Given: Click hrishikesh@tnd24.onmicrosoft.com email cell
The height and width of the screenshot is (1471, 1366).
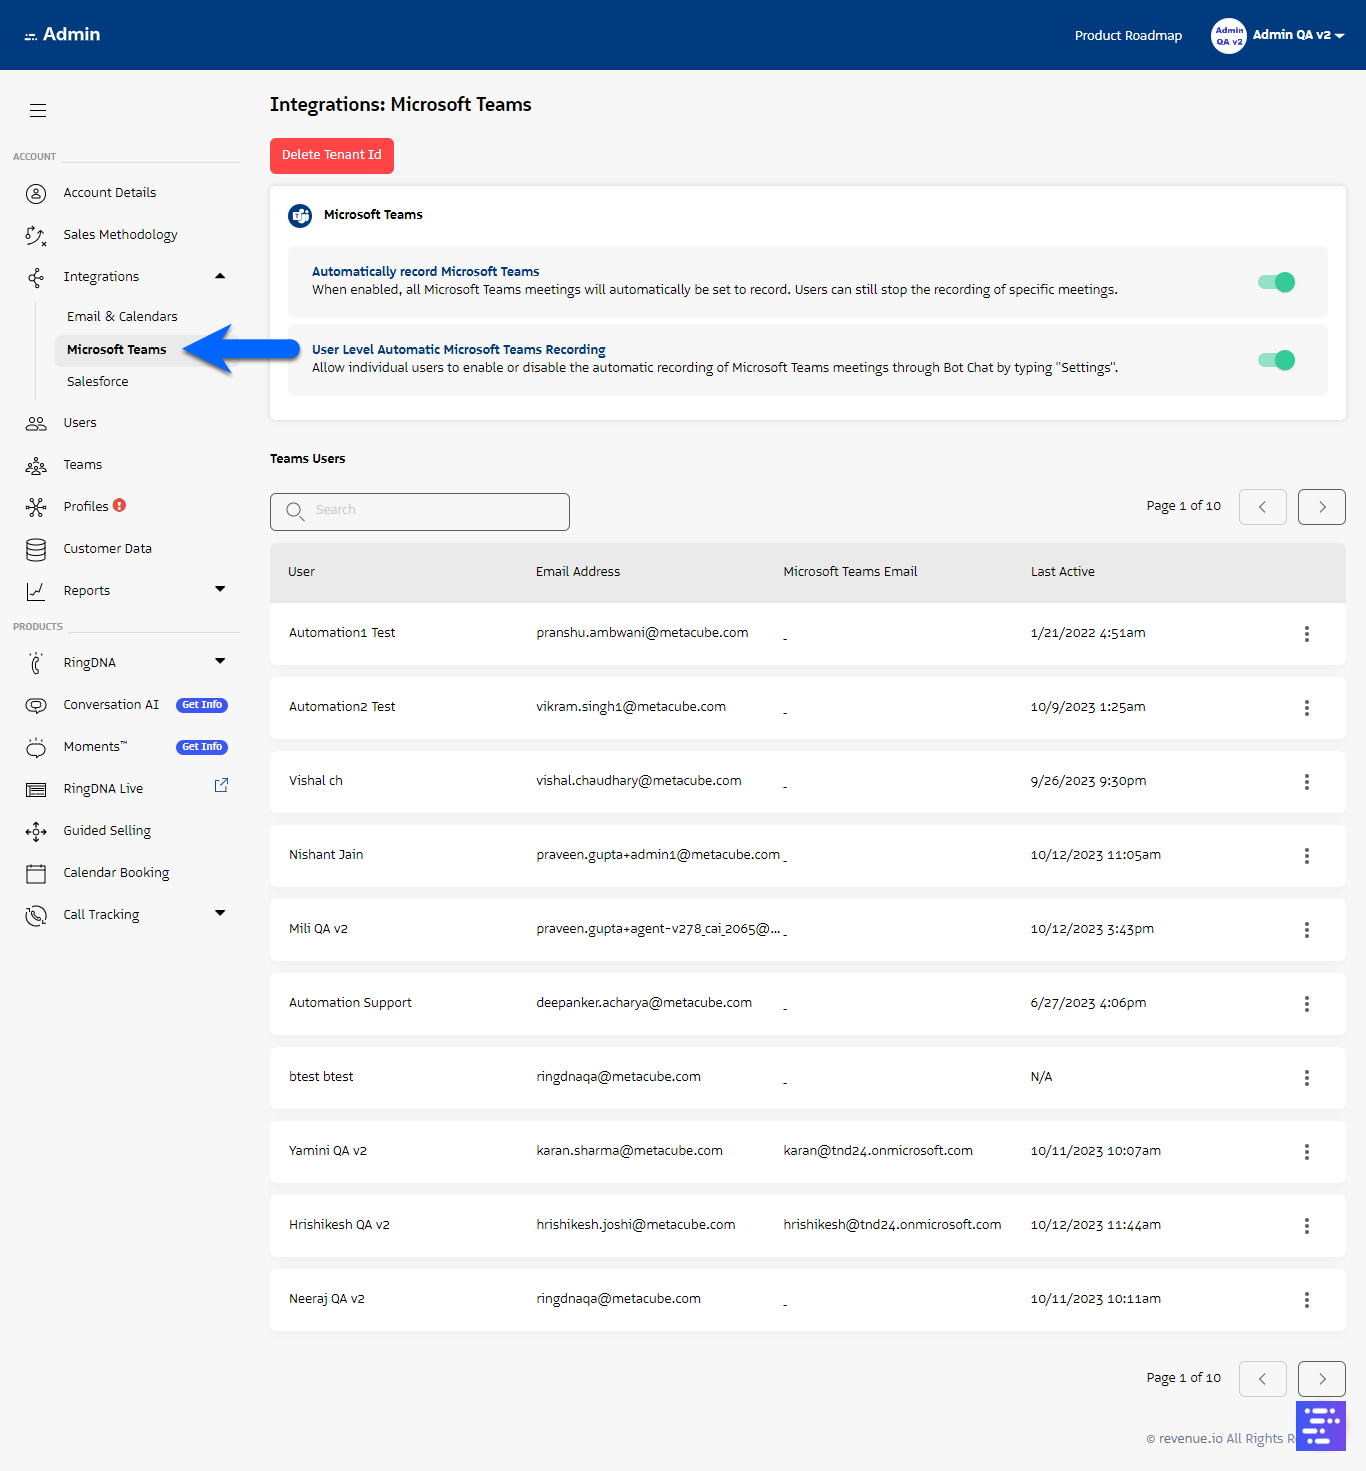Looking at the screenshot, I should tap(892, 1225).
